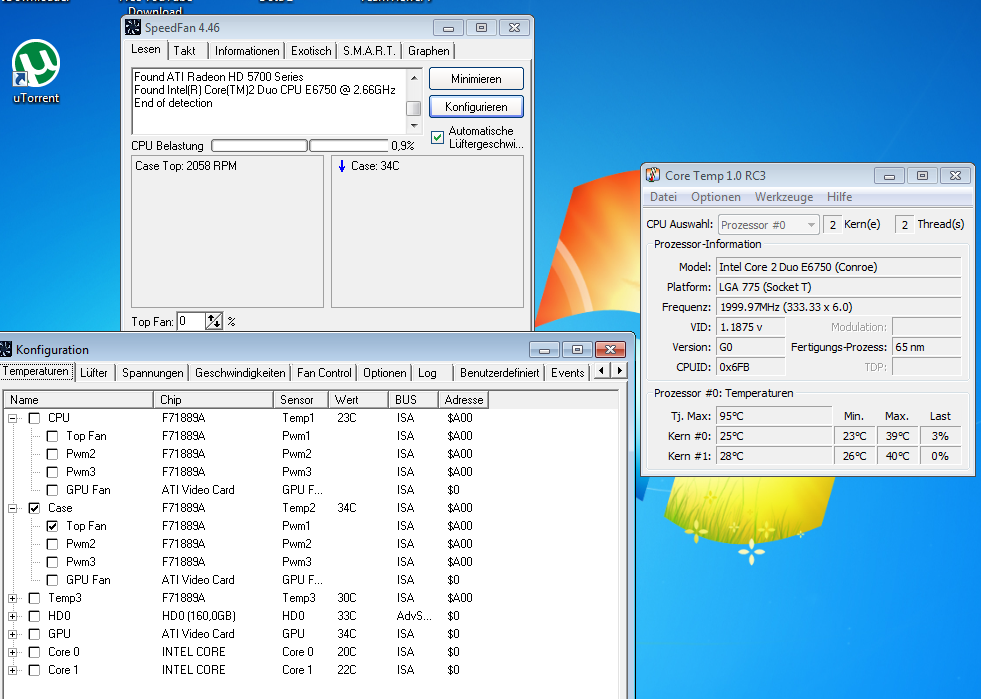Open the Informationen tab
This screenshot has height=699, width=981.
247,51
